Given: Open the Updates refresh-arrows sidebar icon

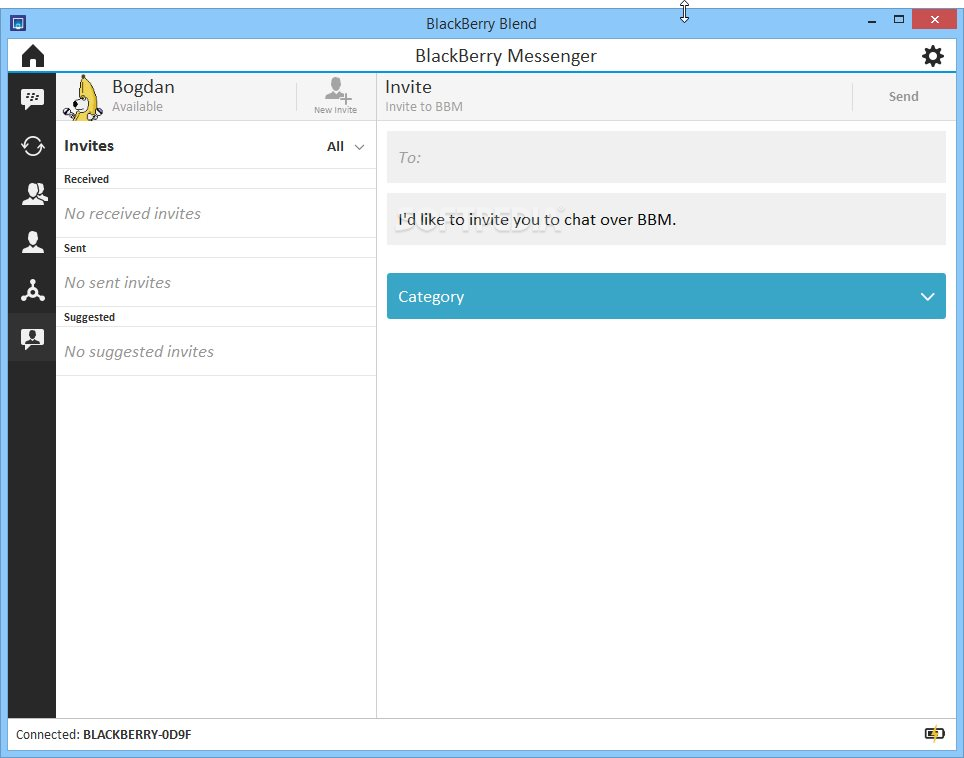Looking at the screenshot, I should (x=33, y=146).
